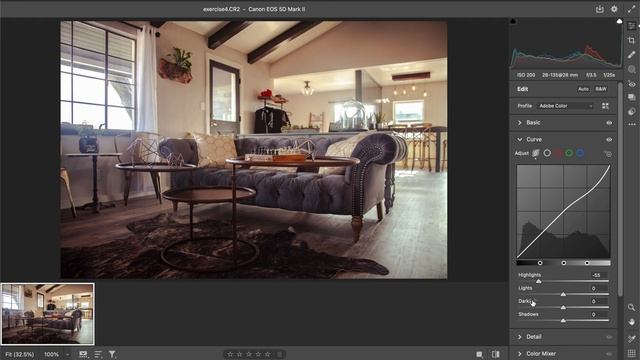The width and height of the screenshot is (640, 360).
Task: Open the zoom level dropdown arrow
Action: click(67, 354)
